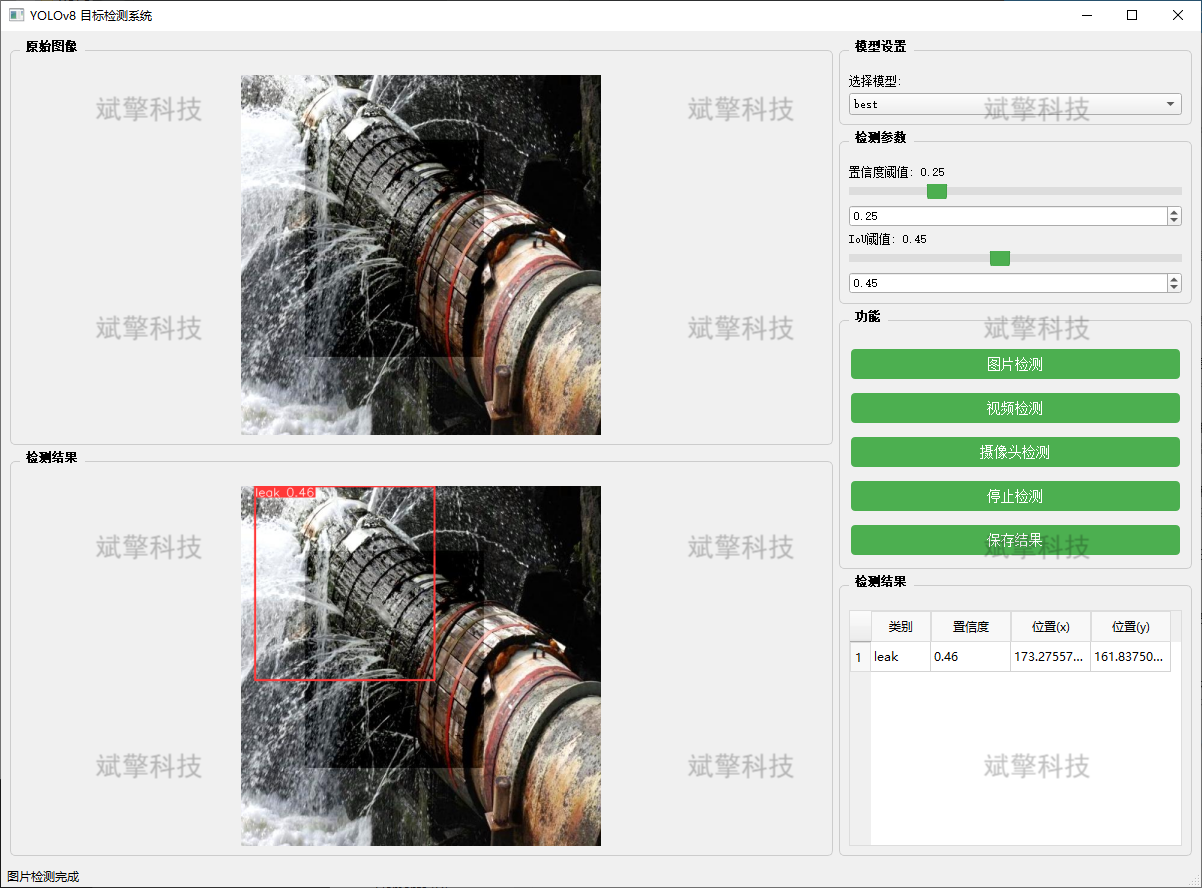Screen dimensions: 1202x888
Task: Click the table corner select-all button
Action: pos(860,627)
